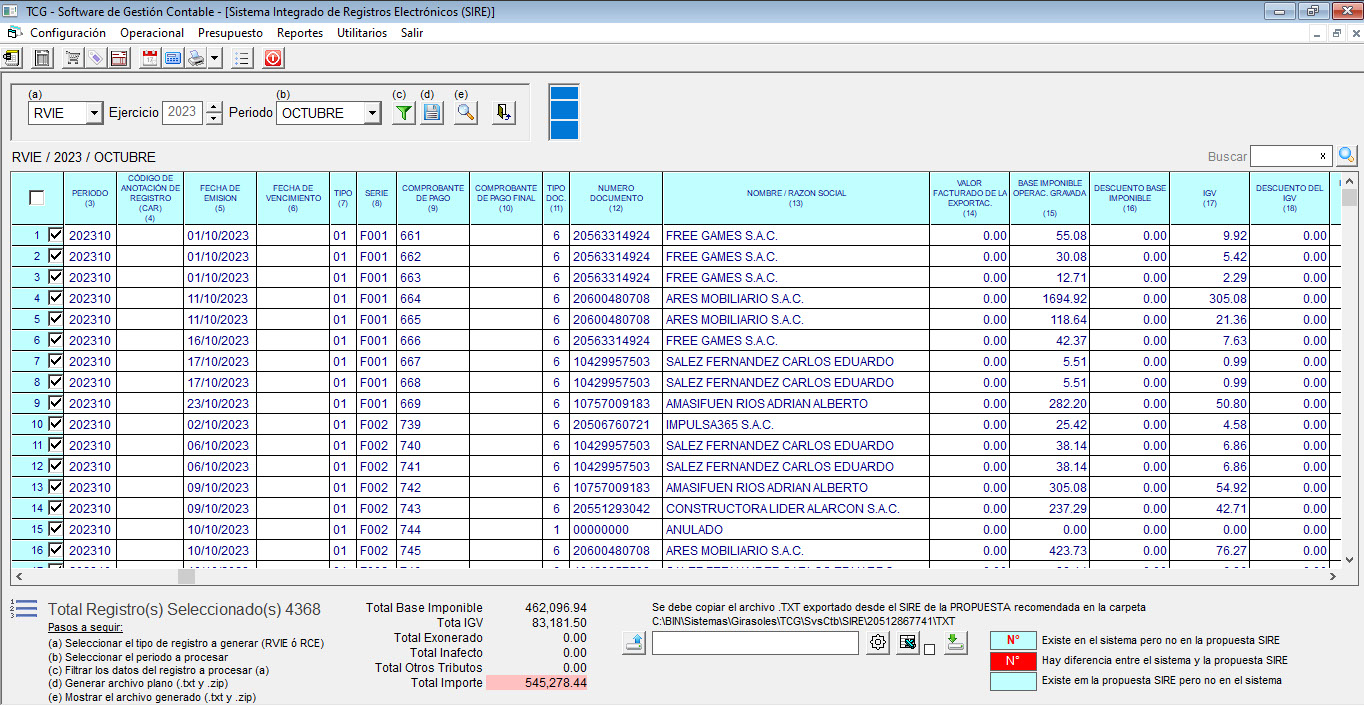Click the search button beside Buscar field
The image size is (1364, 706).
pyautogui.click(x=1347, y=156)
